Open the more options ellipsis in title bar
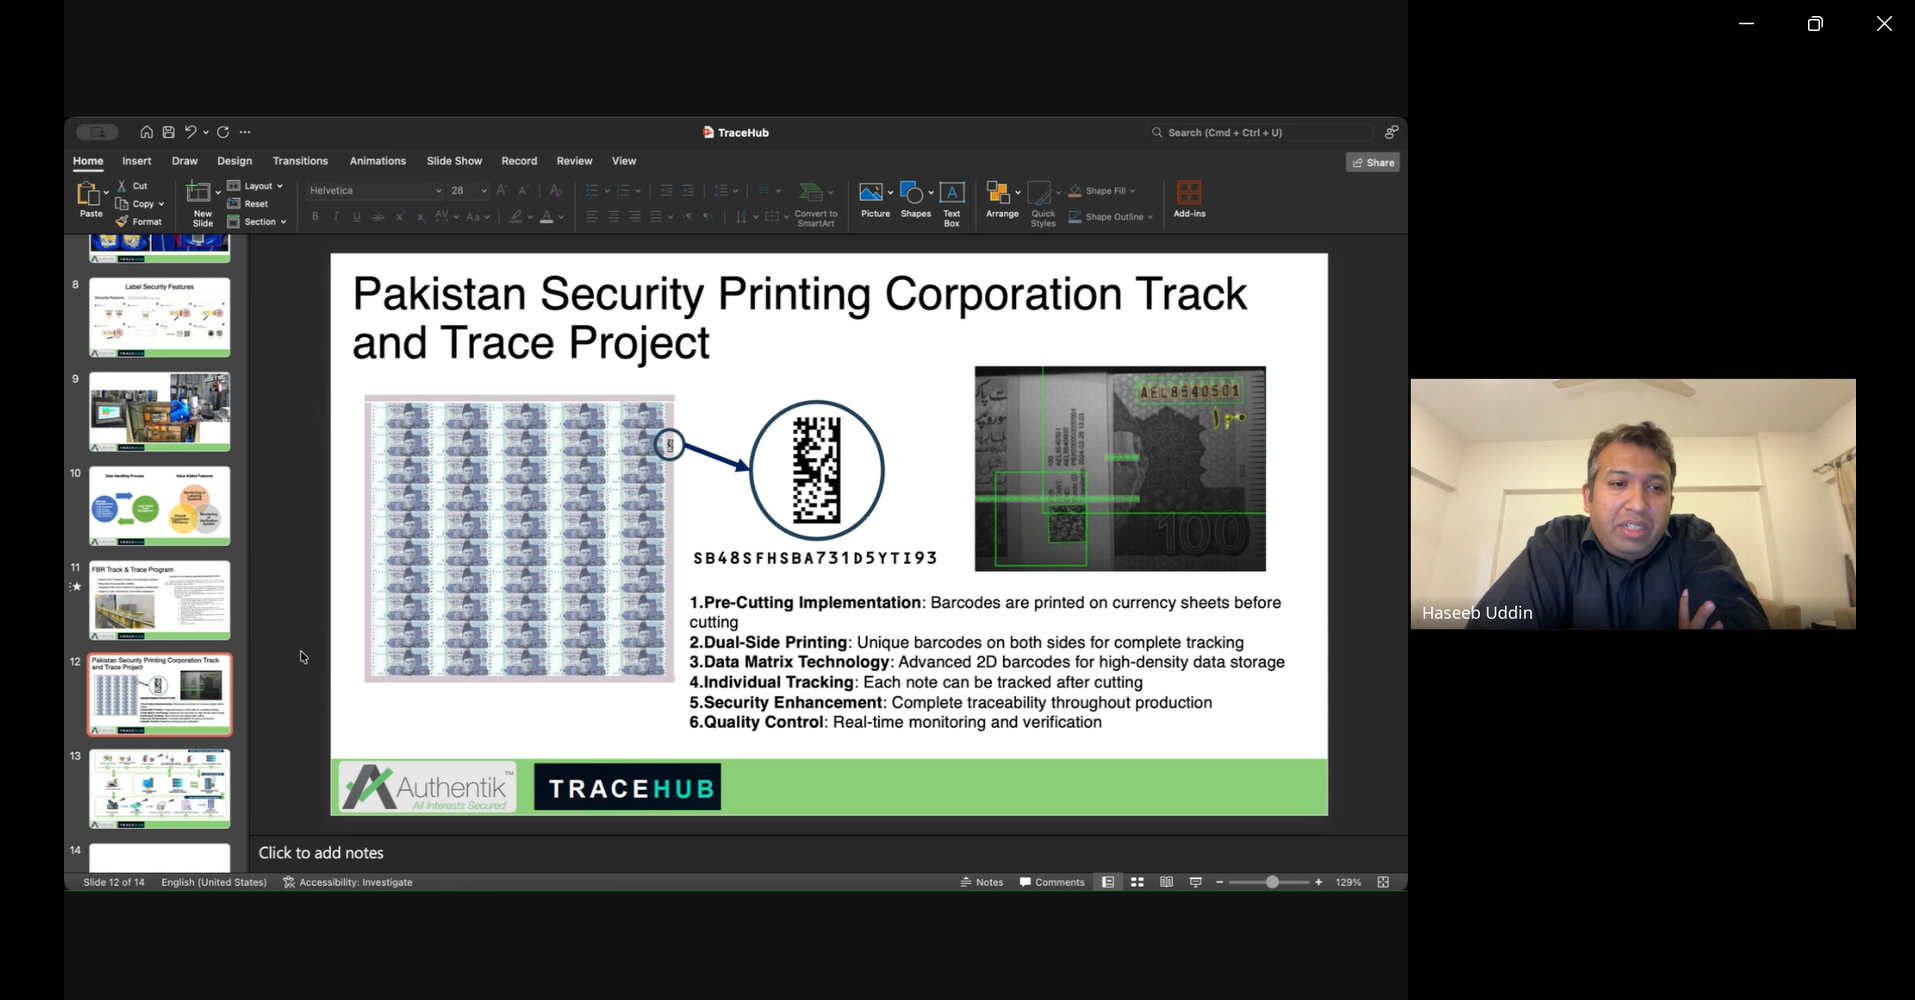 tap(245, 132)
